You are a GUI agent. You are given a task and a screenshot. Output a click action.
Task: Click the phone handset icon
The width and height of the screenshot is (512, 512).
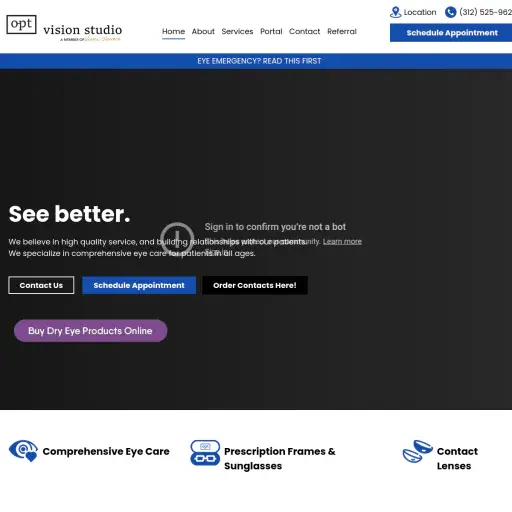click(x=450, y=12)
